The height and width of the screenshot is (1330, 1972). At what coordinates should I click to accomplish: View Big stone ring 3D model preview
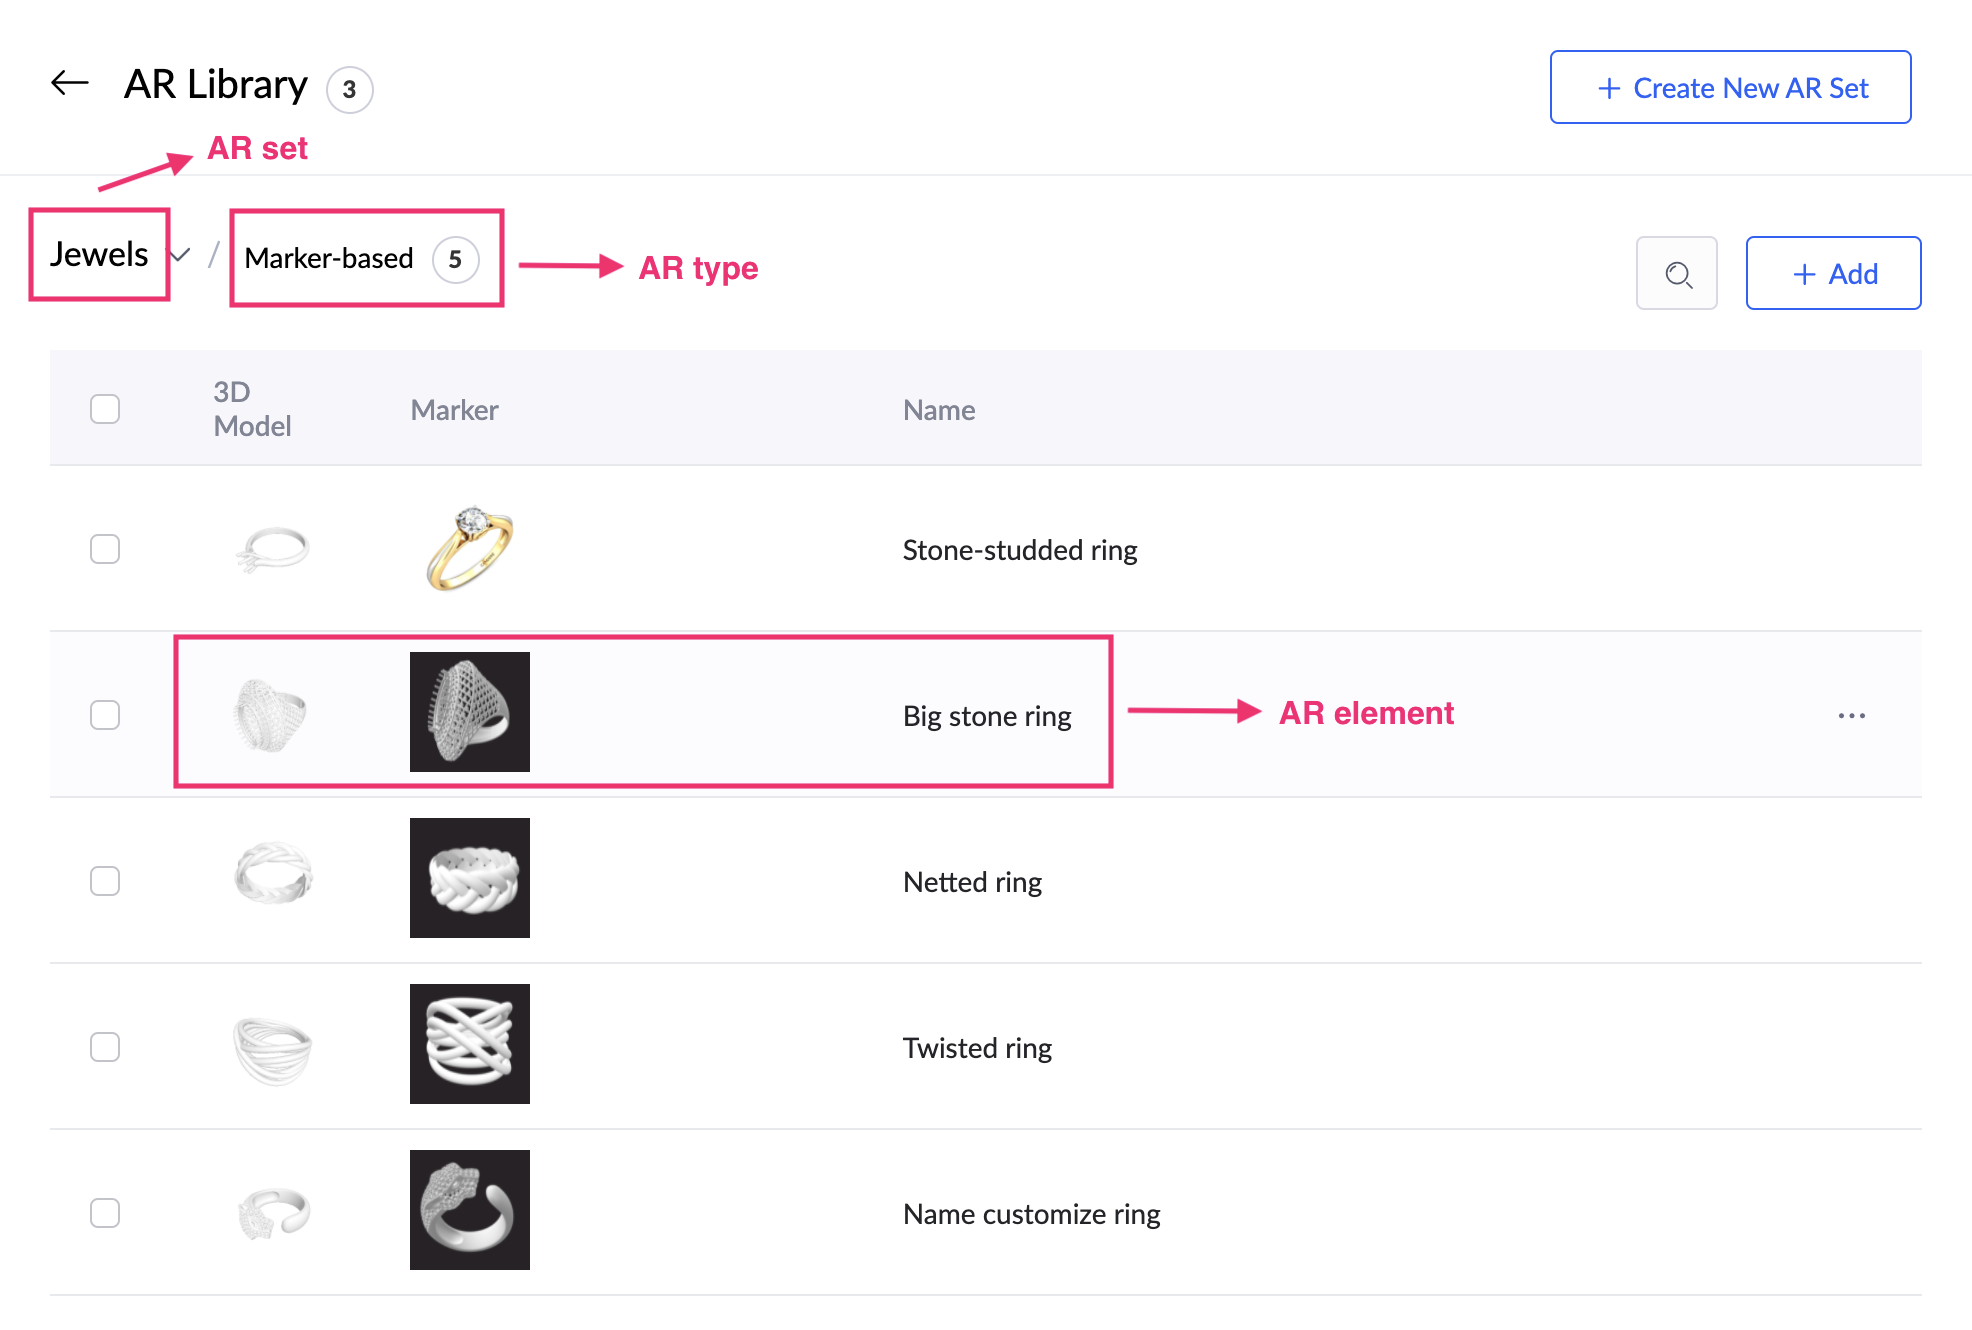[x=270, y=715]
